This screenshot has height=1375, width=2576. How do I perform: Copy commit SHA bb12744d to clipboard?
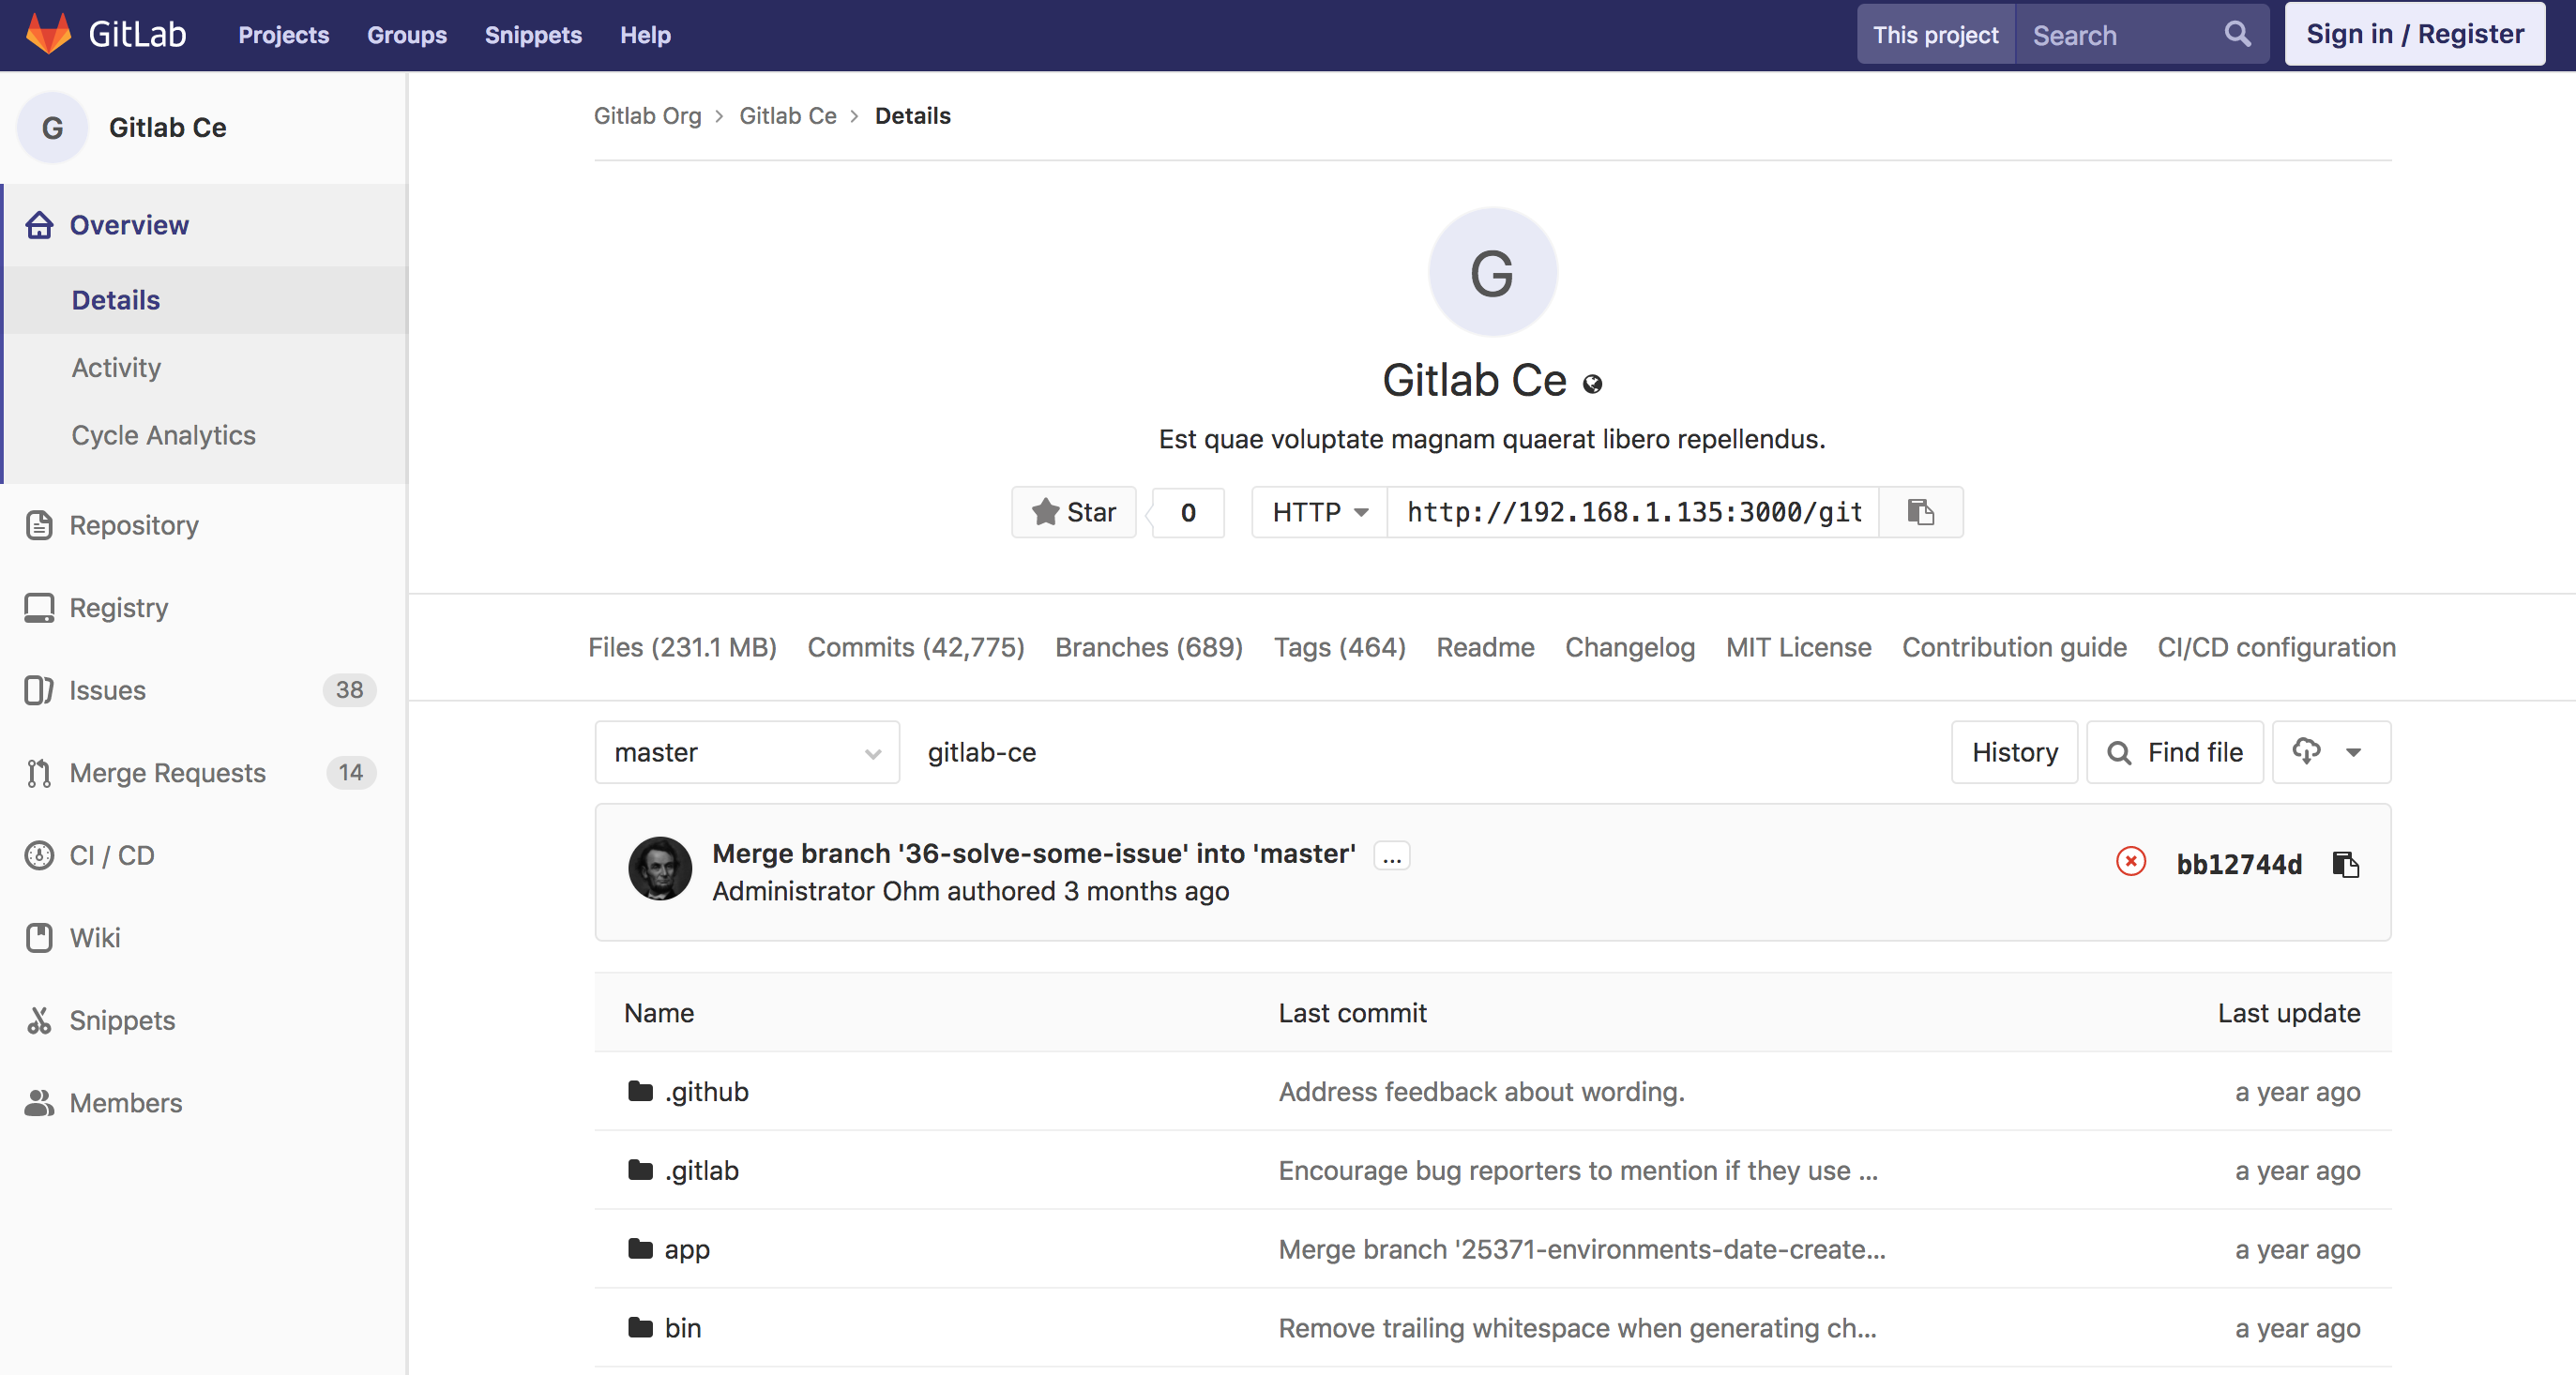2345,864
